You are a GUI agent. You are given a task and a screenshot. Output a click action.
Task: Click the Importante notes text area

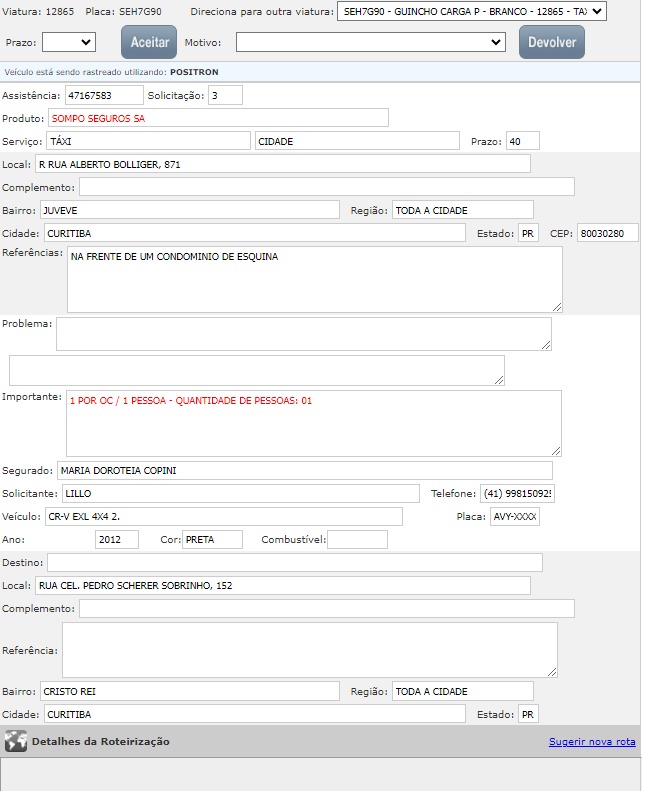[x=314, y=423]
